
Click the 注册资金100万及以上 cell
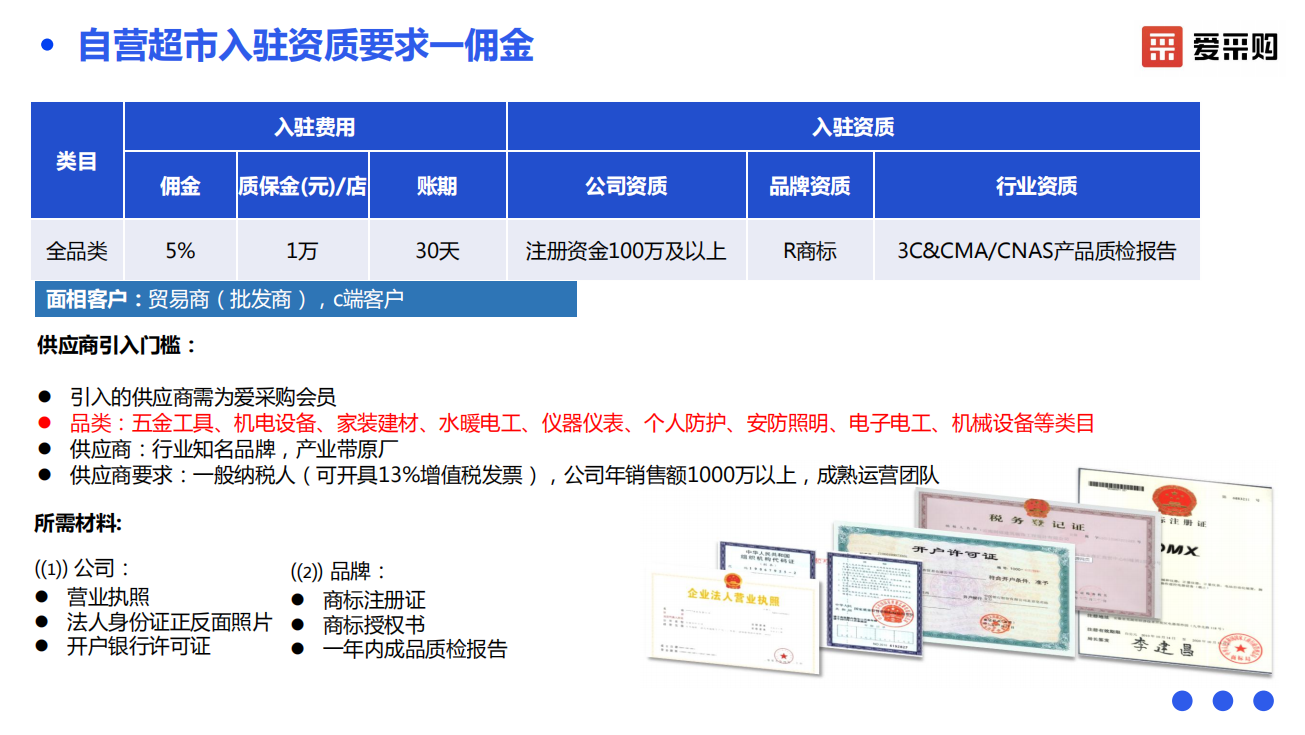tap(627, 250)
